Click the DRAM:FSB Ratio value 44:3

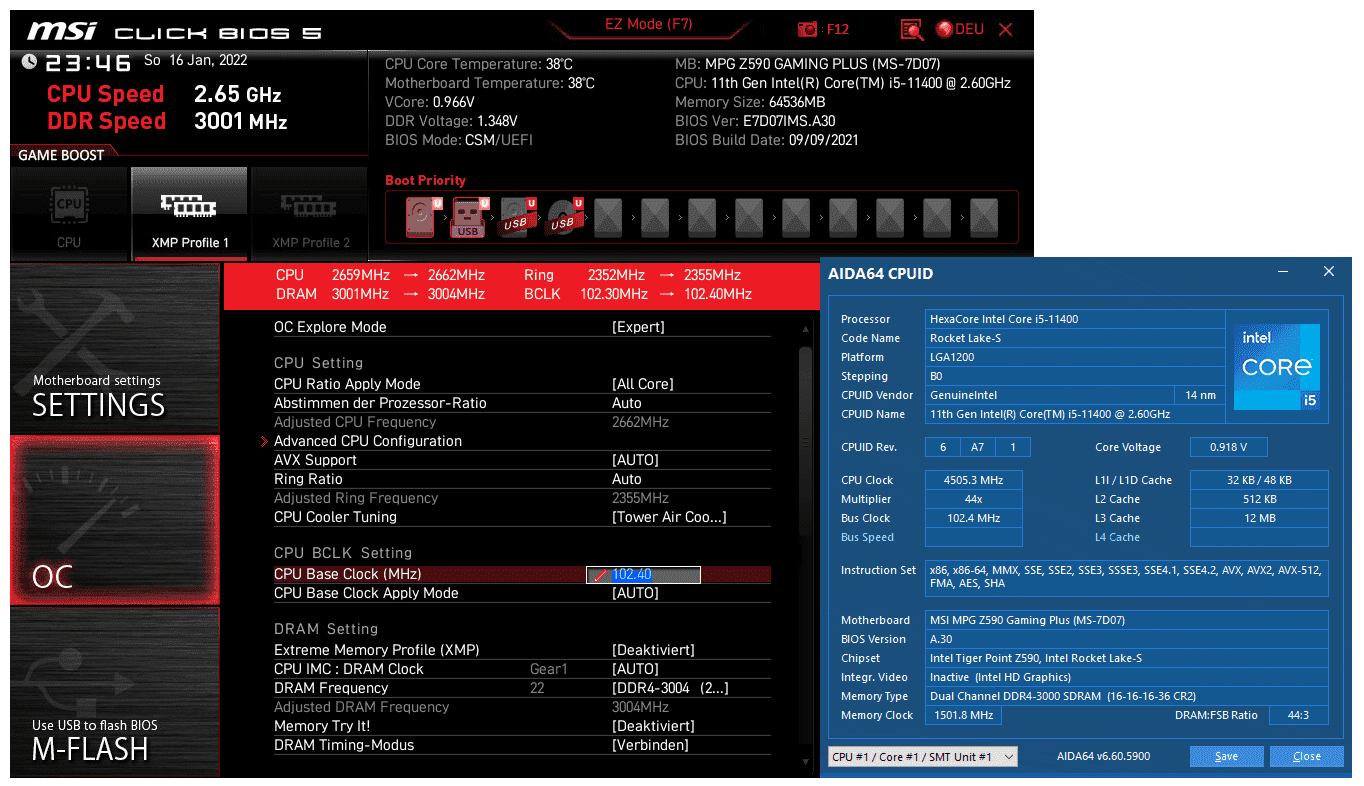[1298, 715]
